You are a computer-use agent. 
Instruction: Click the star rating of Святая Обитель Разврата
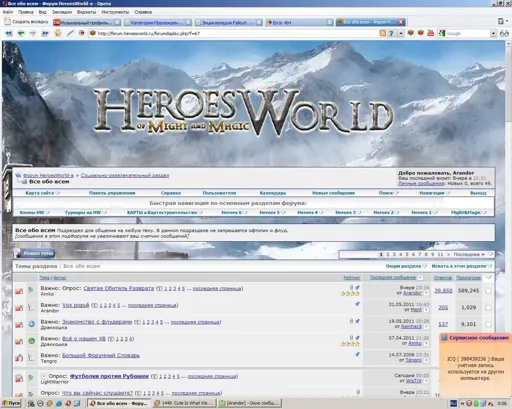350,294
